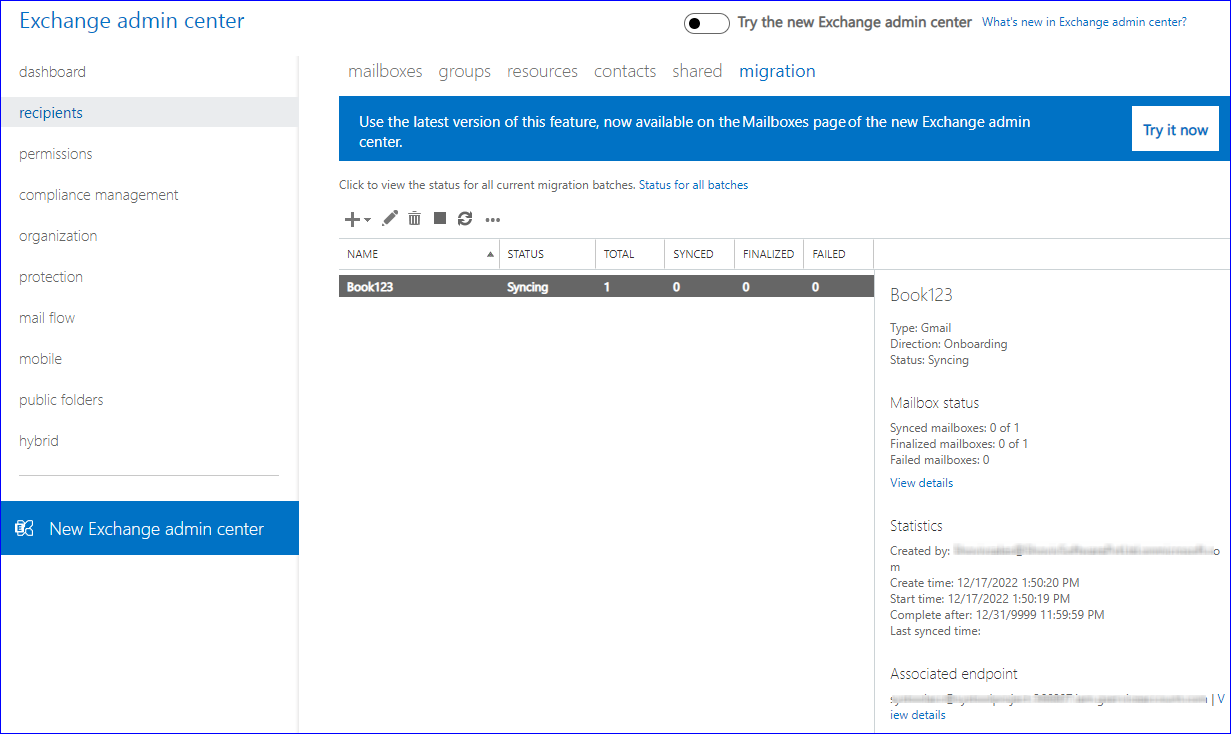The height and width of the screenshot is (734, 1231).
Task: Open the more options ellipsis icon
Action: pos(492,220)
